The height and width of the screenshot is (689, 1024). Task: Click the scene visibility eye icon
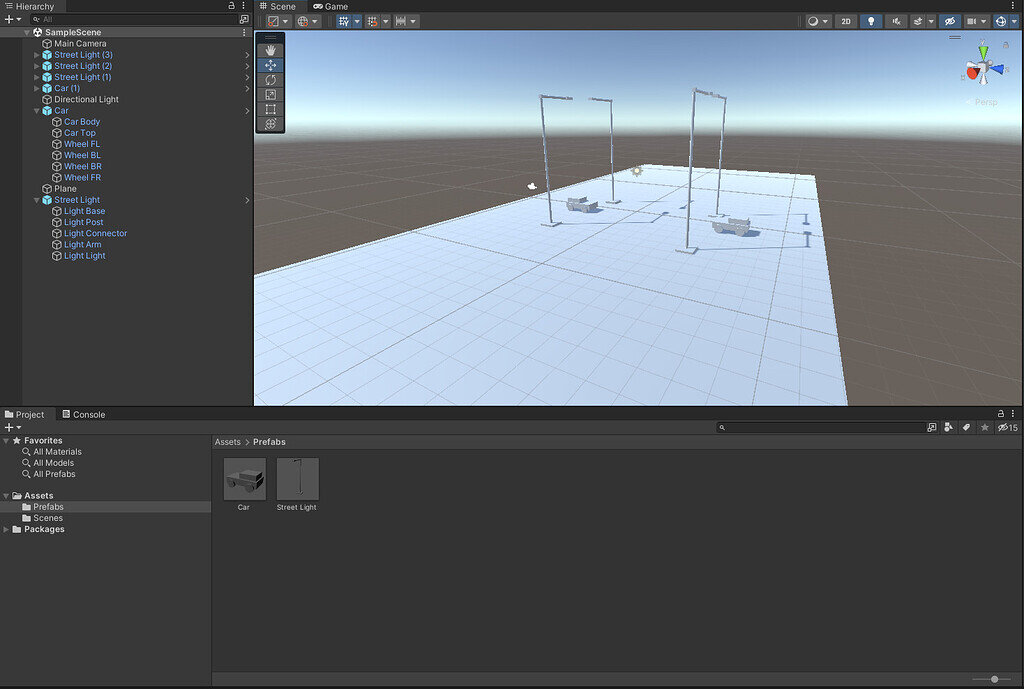[x=951, y=20]
